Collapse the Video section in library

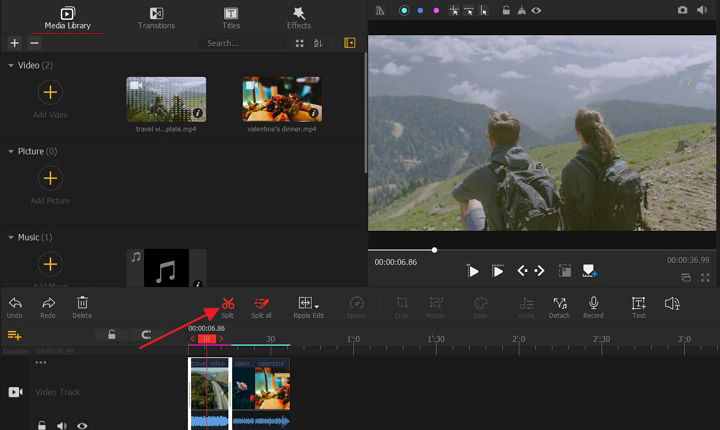pyautogui.click(x=11, y=65)
